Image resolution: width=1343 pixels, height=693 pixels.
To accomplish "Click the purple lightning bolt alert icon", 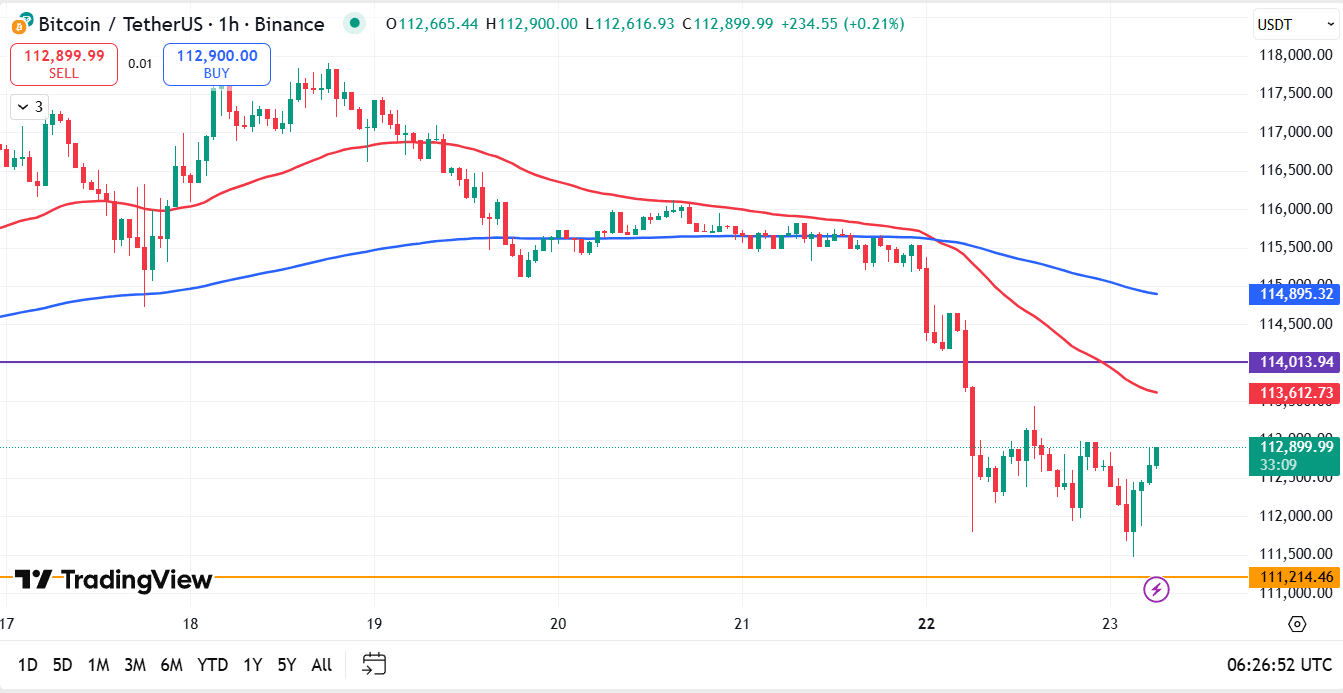I will click(1156, 589).
